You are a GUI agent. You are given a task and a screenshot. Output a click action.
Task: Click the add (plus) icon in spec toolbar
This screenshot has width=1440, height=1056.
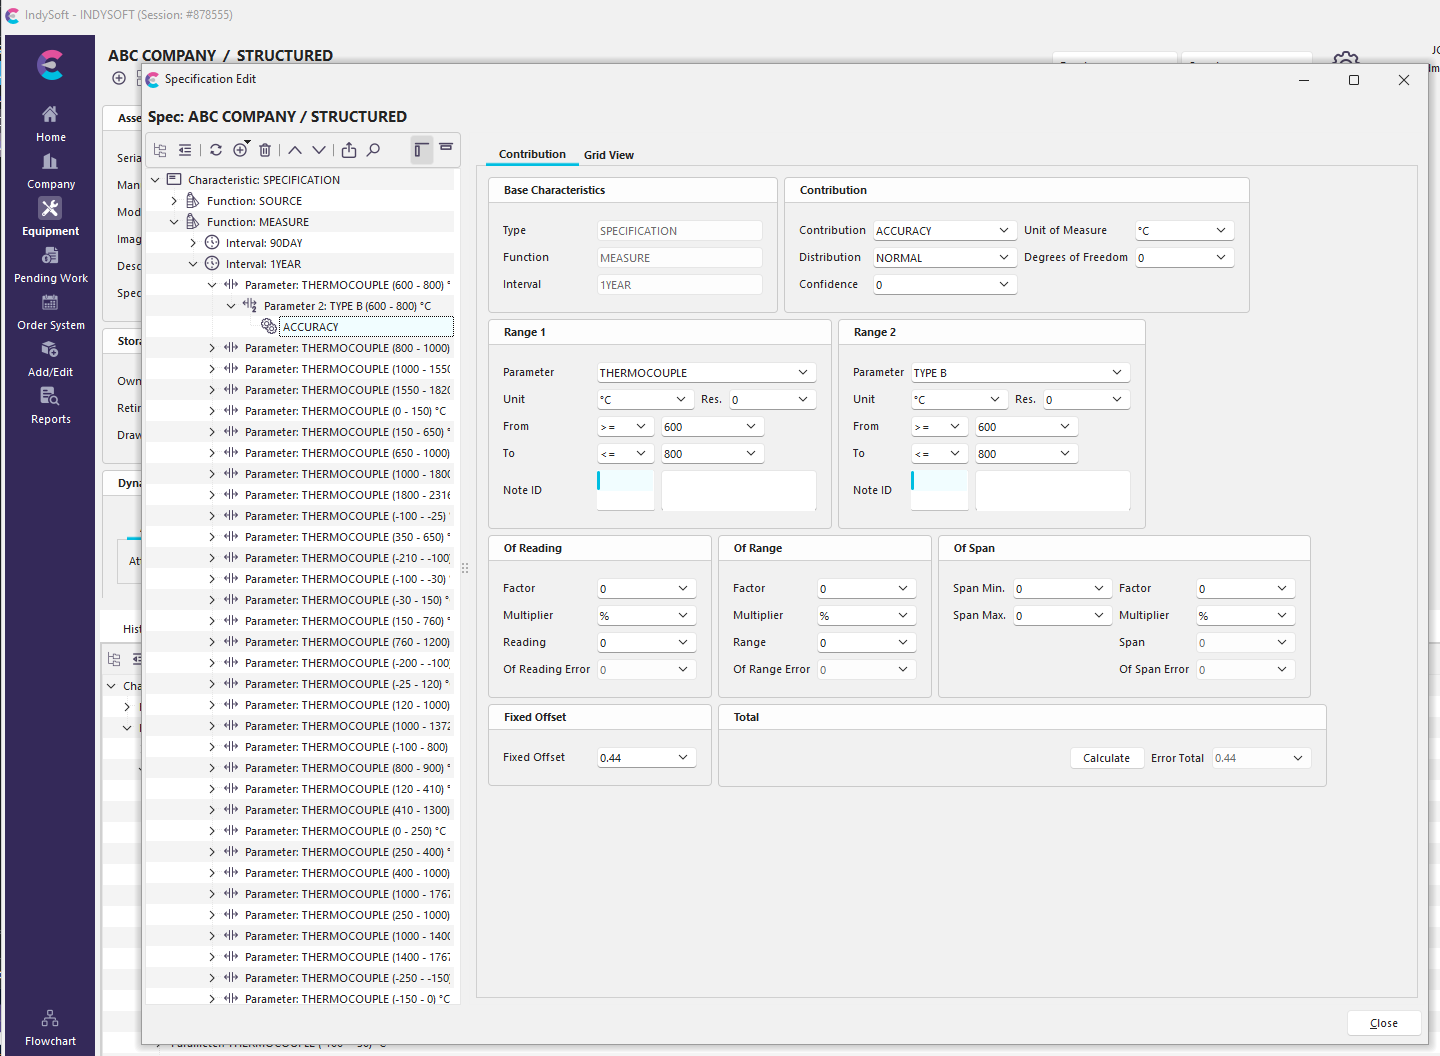click(x=240, y=150)
